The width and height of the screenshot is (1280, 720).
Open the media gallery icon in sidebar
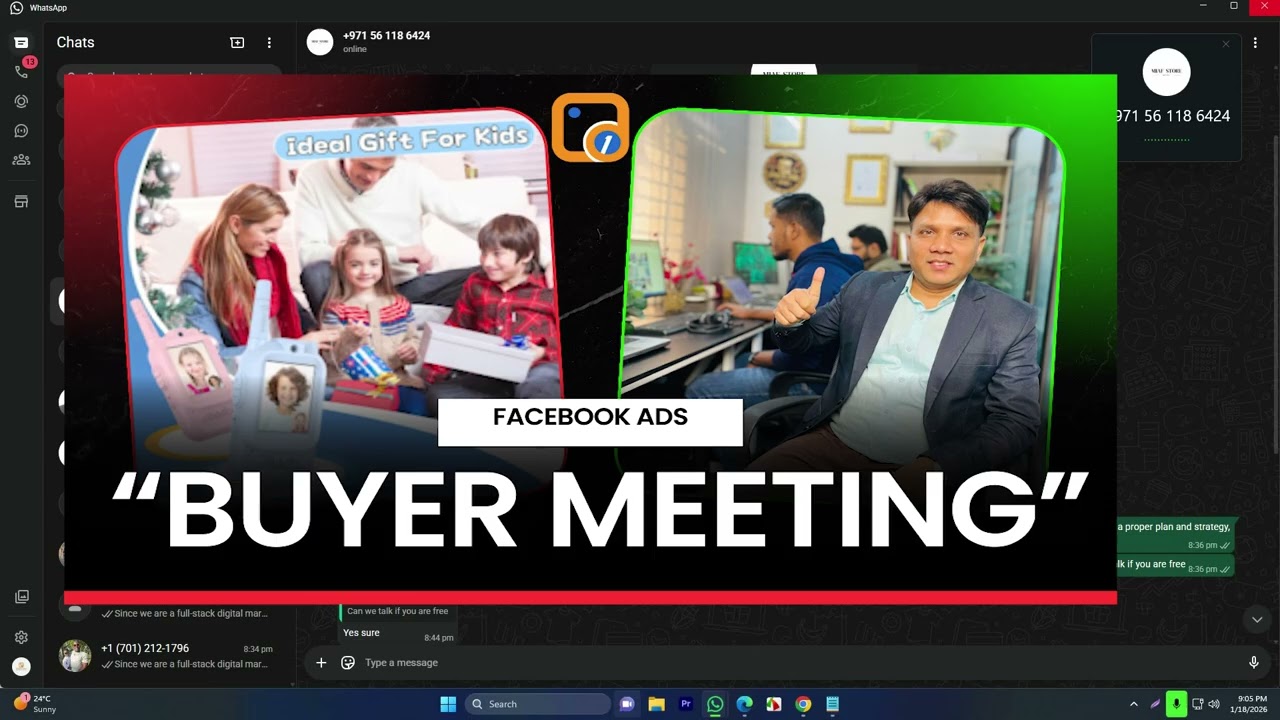coord(21,597)
